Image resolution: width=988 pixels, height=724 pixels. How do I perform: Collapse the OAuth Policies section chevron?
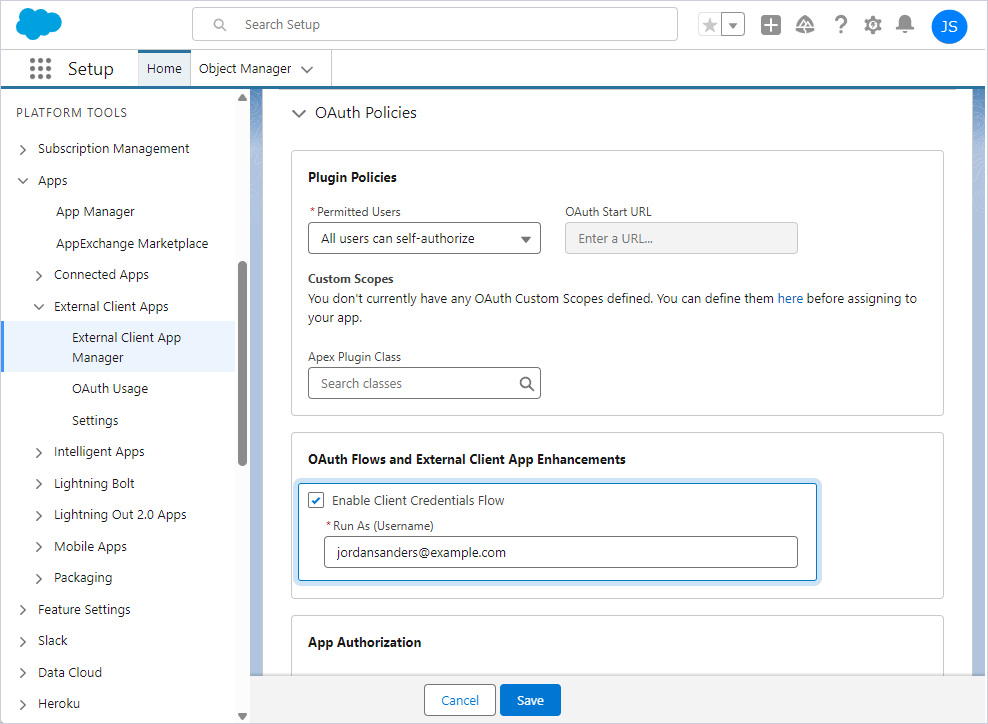(x=299, y=113)
